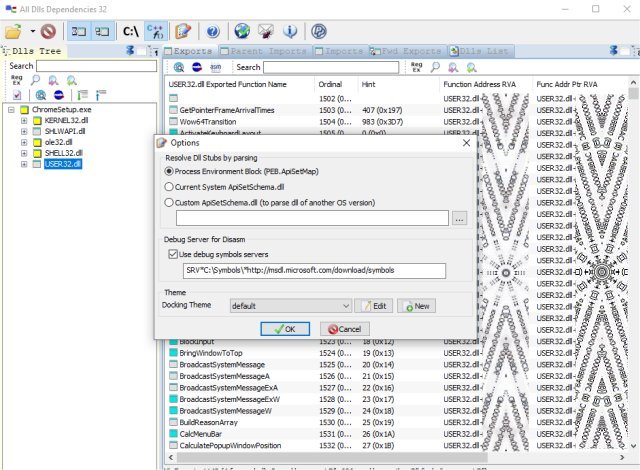Screen dimensions: 640x470
Task: Expand the KERNEL32.dll node
Action: 24,120
